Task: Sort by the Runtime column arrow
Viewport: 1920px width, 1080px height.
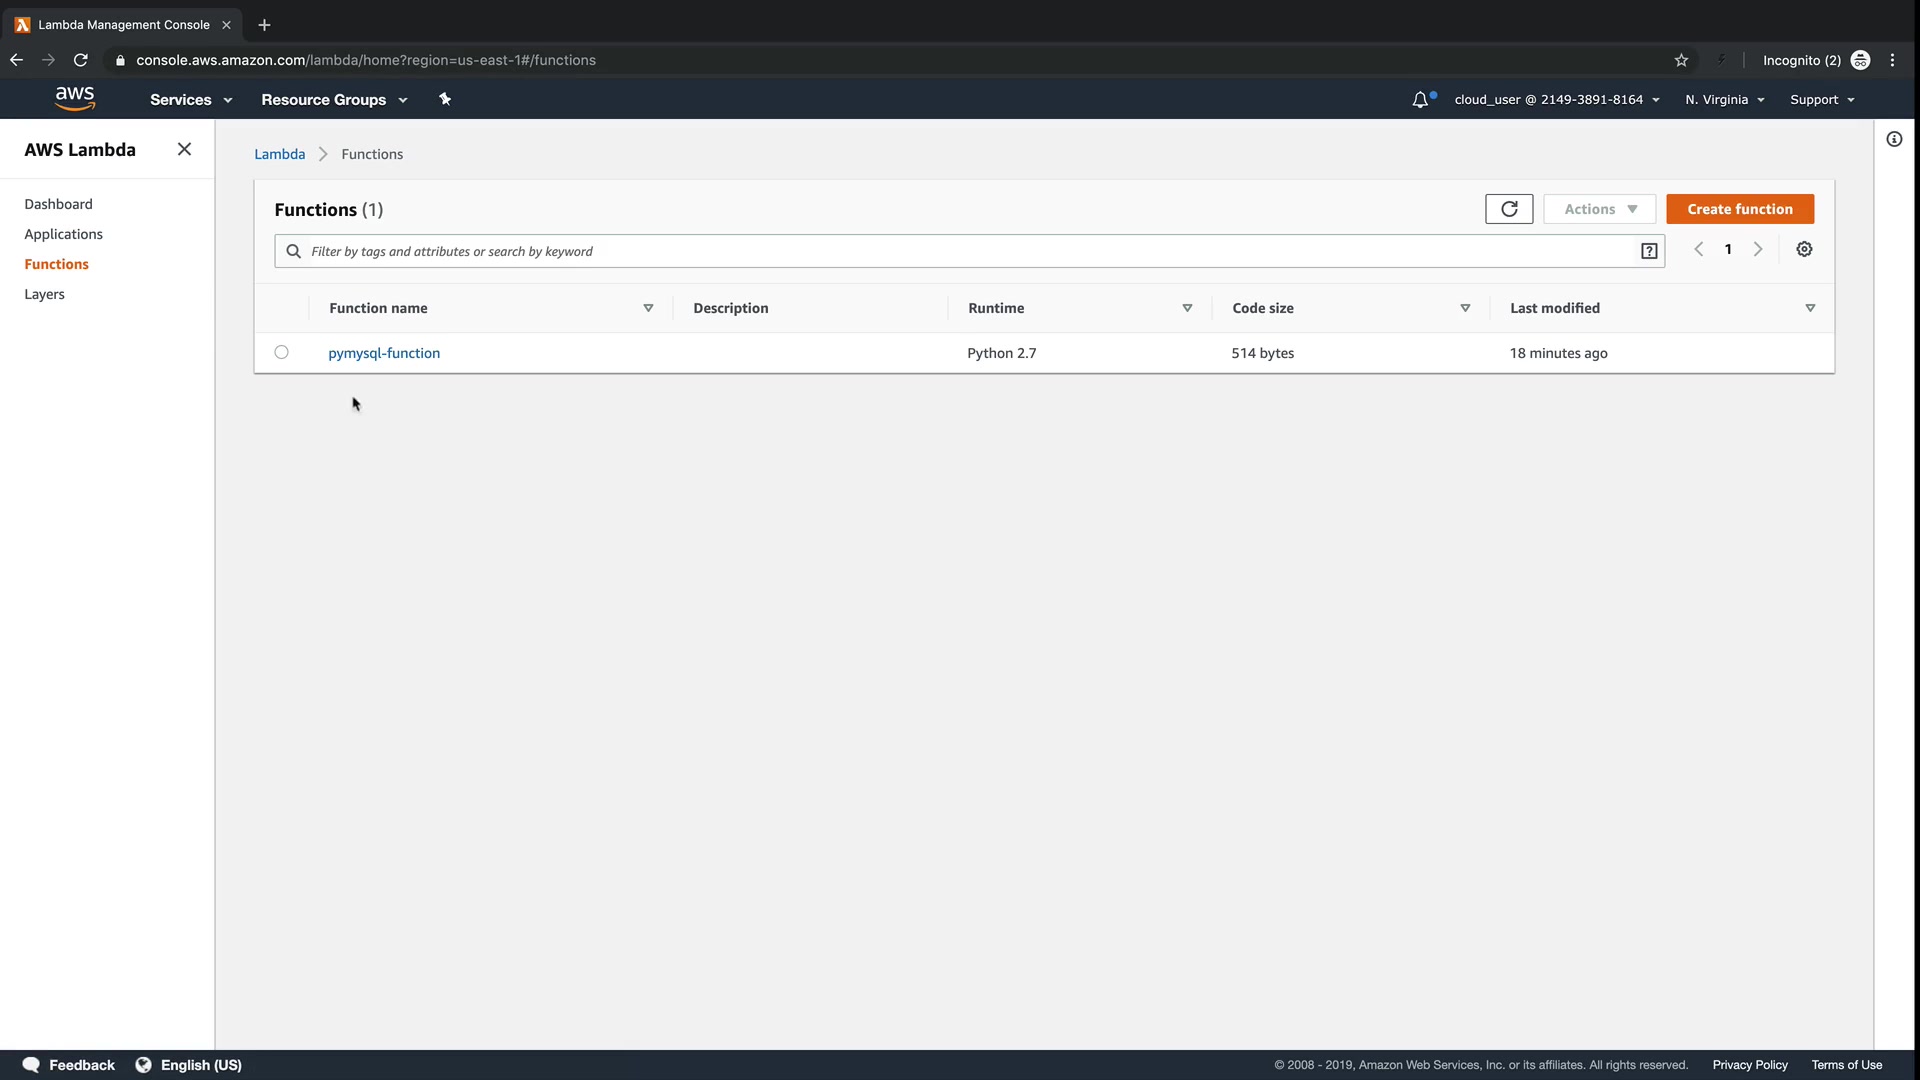Action: pos(1187,309)
